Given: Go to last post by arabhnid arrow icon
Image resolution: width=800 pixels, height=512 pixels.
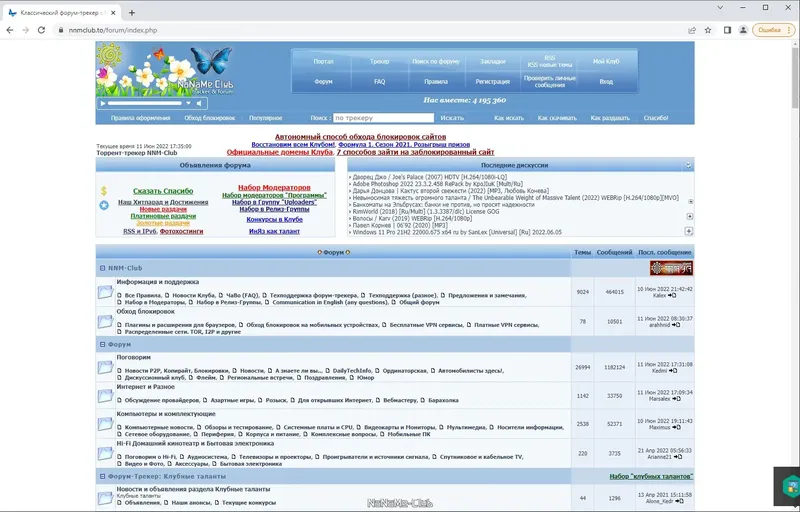Looking at the screenshot, I should 676,325.
